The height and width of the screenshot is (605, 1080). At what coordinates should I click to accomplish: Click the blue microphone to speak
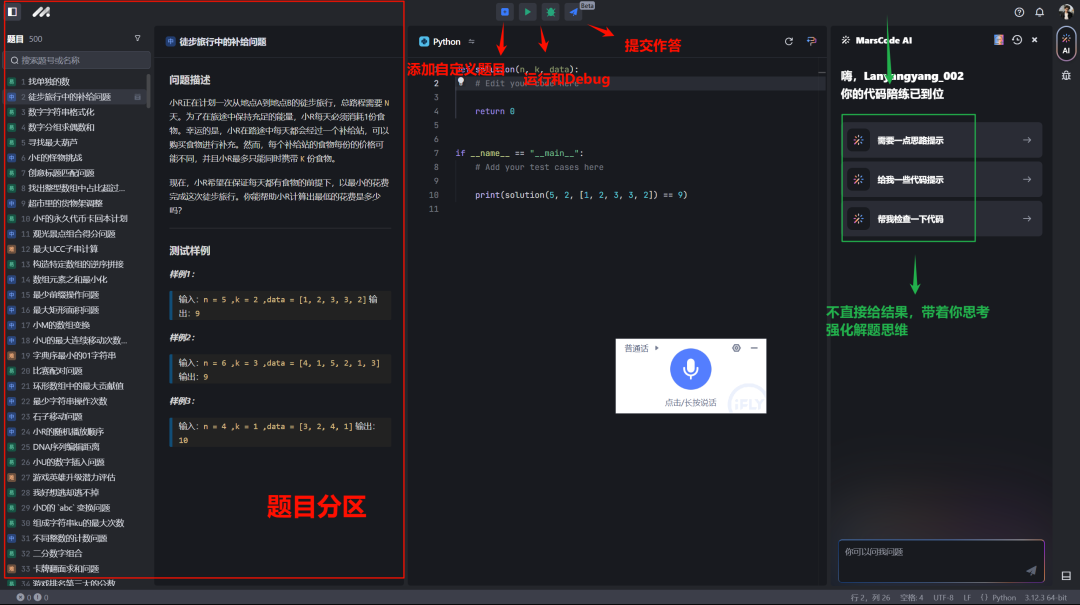click(x=690, y=369)
